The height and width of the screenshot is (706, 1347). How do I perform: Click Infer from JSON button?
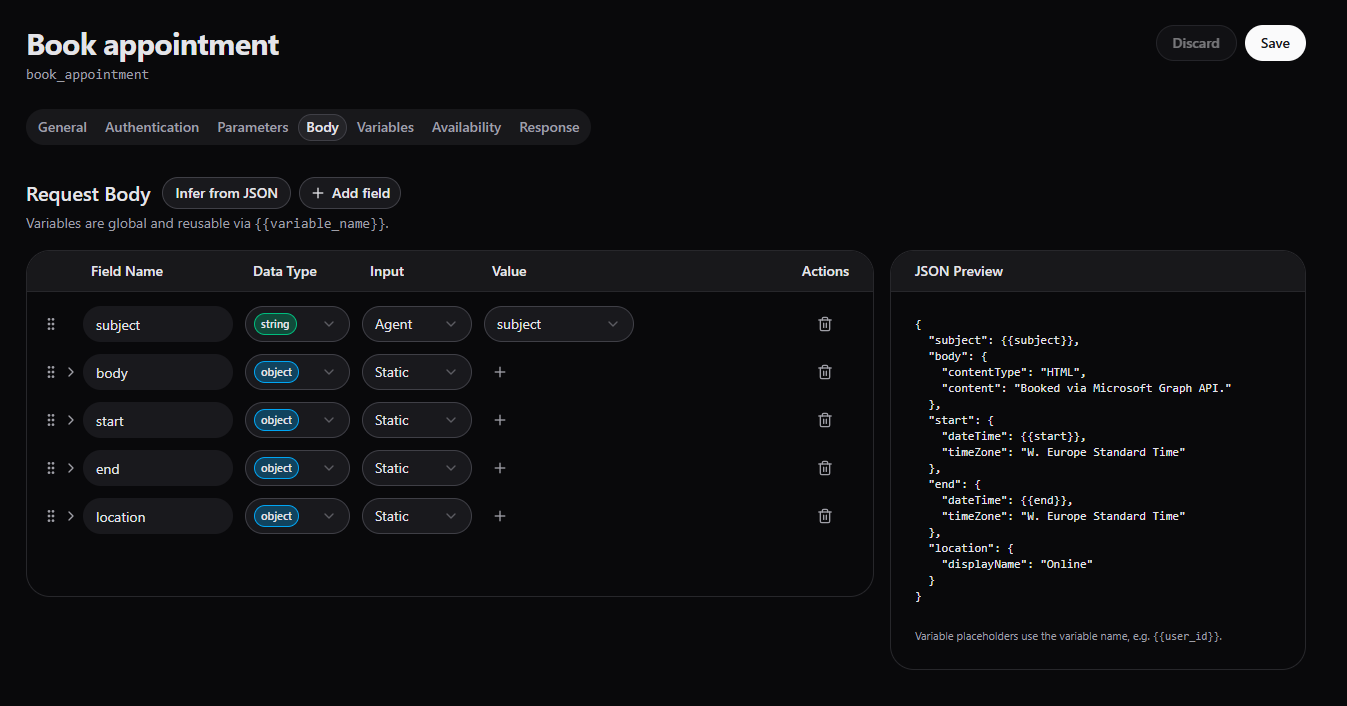pyautogui.click(x=226, y=193)
